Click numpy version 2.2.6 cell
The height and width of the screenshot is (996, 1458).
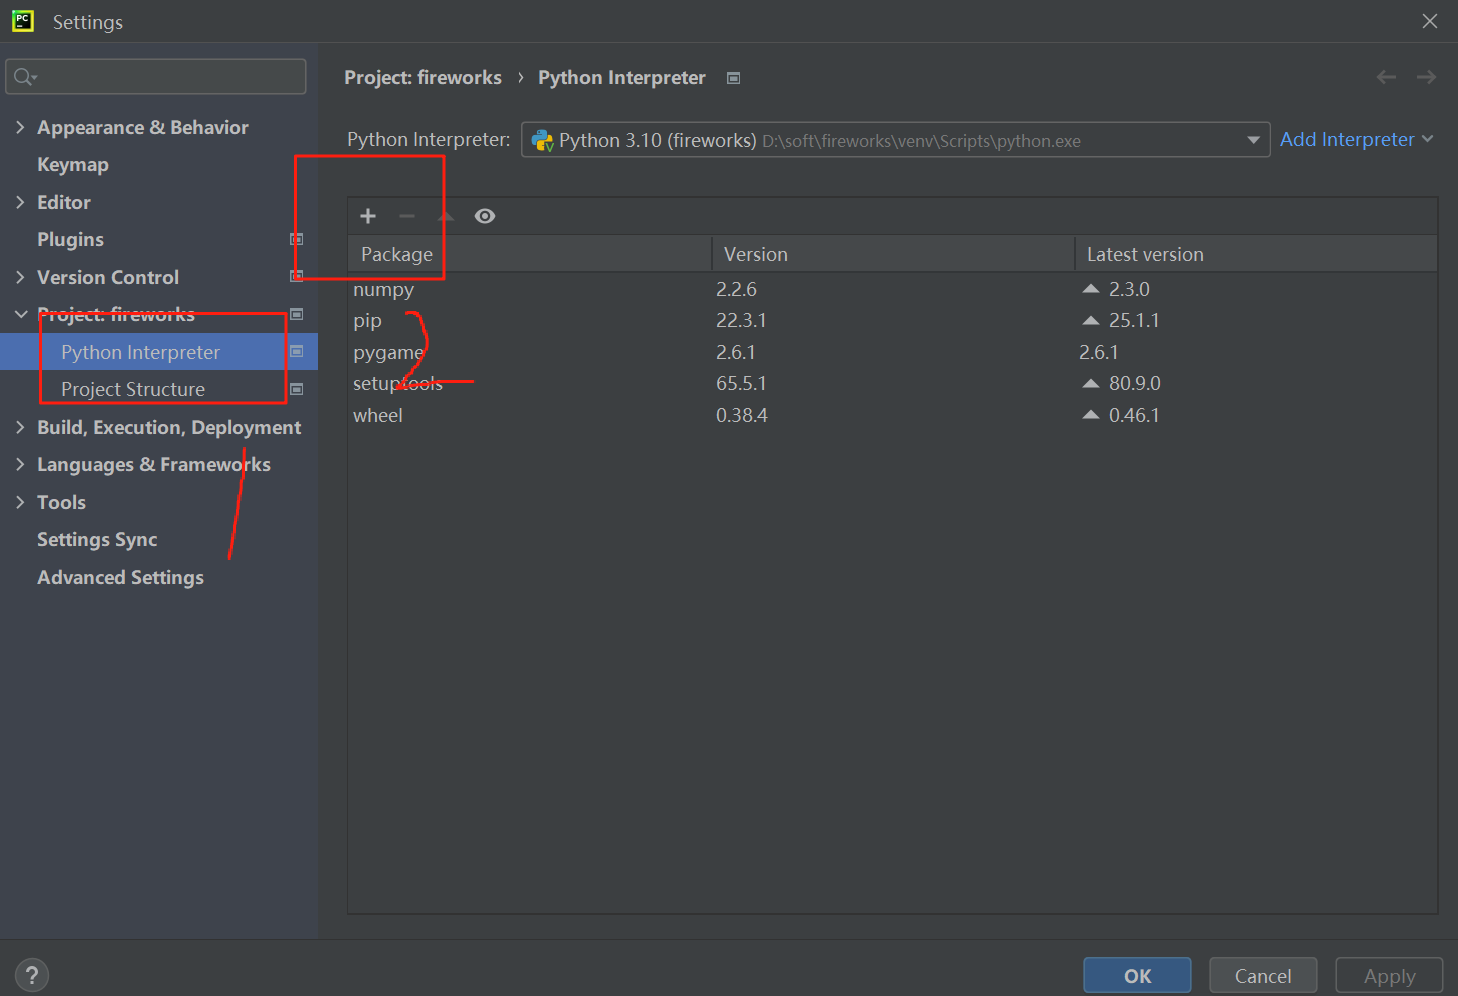[736, 289]
